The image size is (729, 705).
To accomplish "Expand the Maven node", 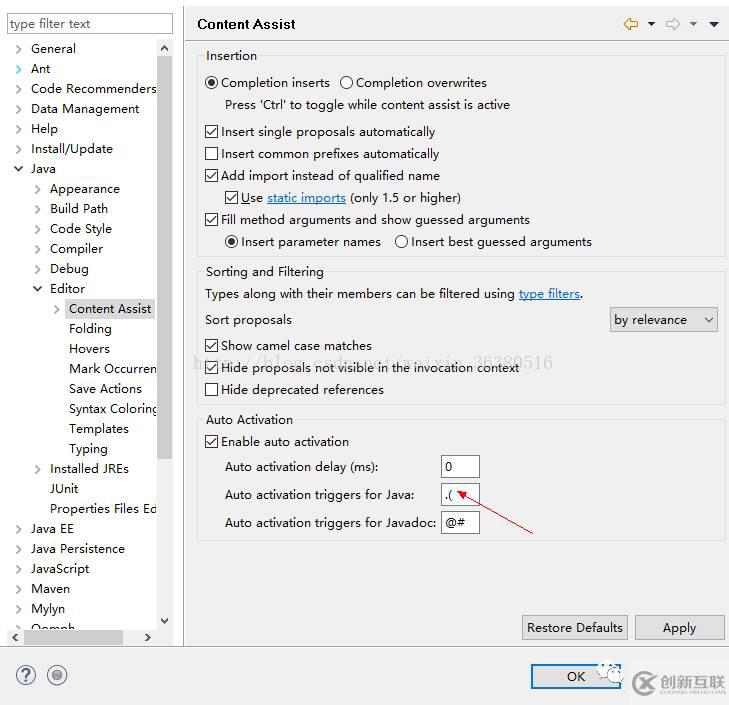I will 19,589.
